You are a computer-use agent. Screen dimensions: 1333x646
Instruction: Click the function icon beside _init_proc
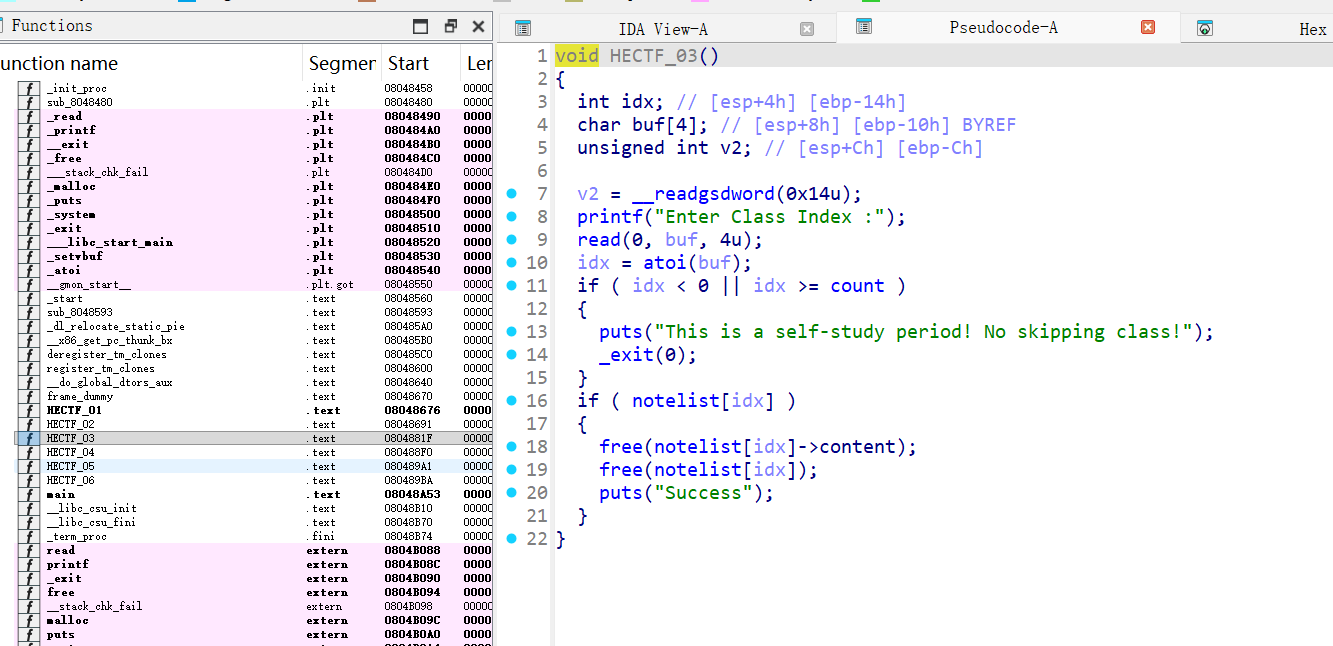[x=27, y=86]
